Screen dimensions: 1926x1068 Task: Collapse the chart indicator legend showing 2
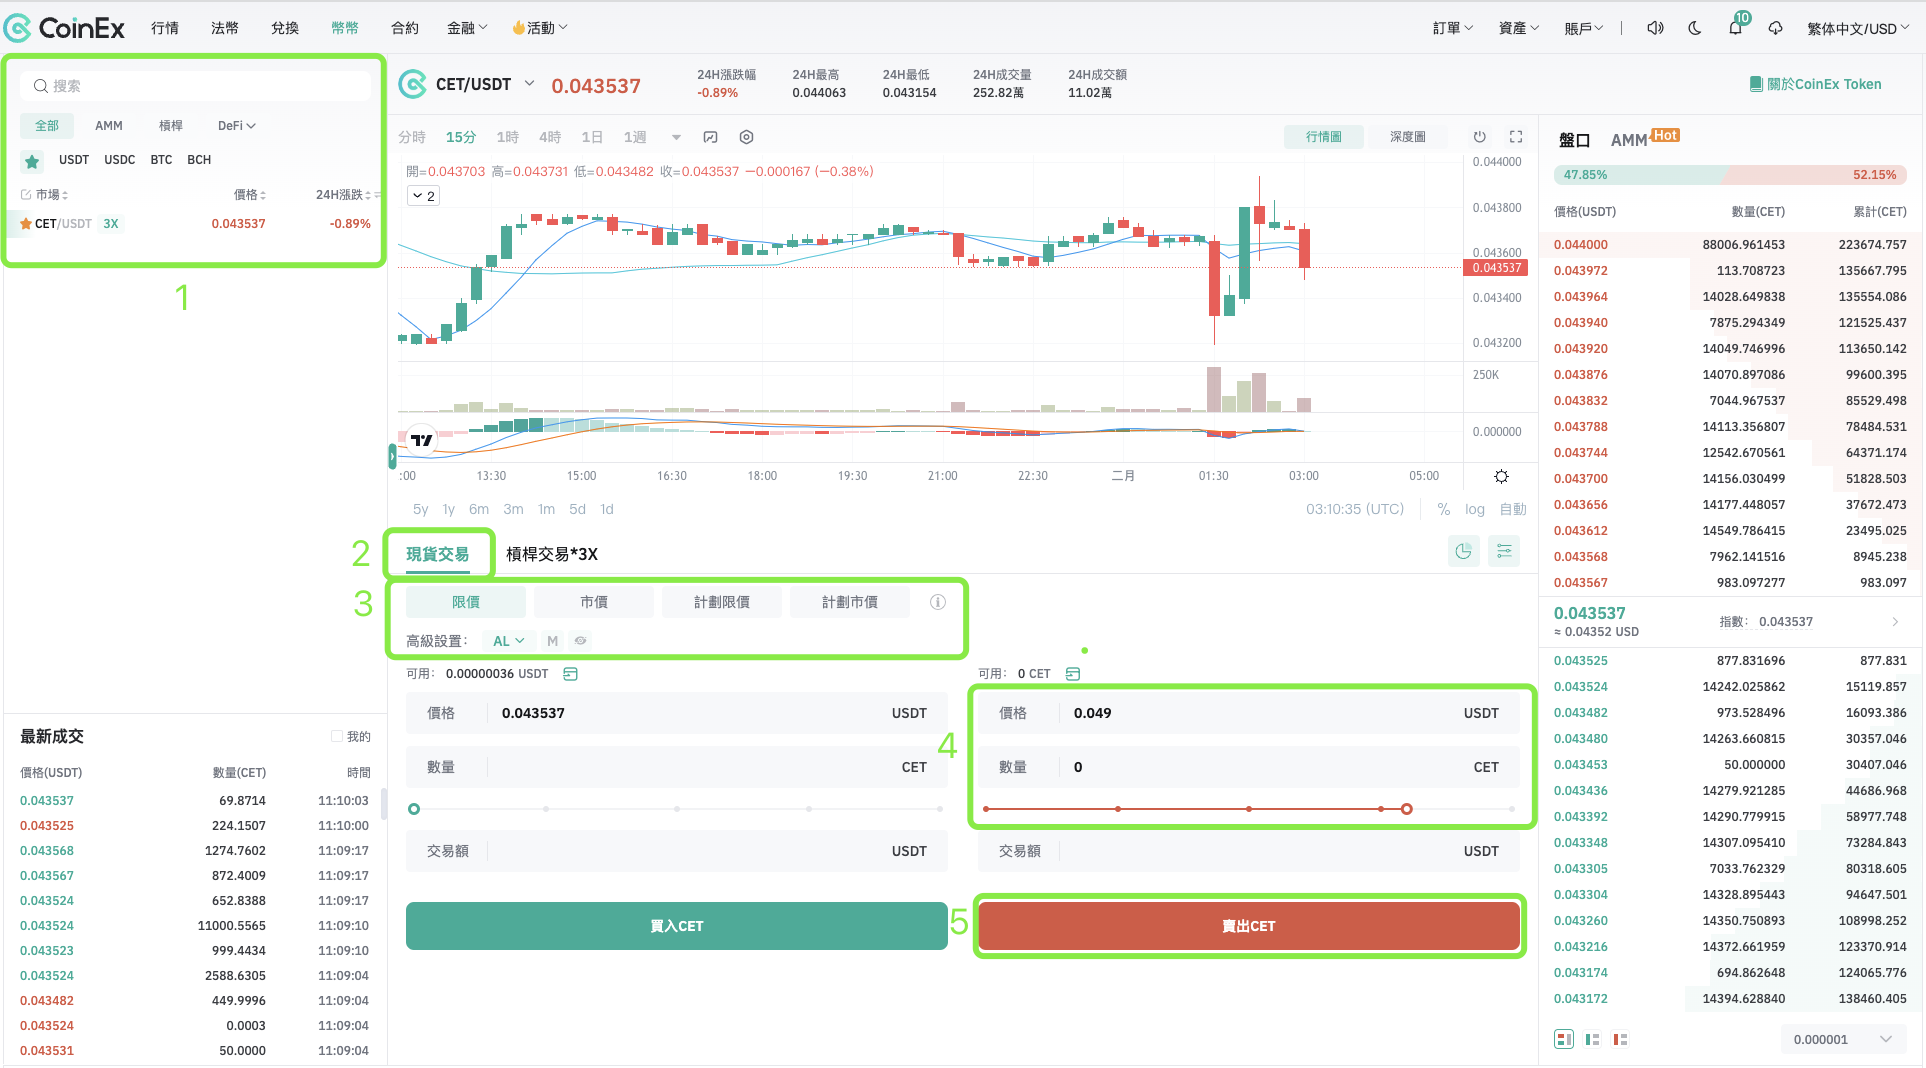[424, 196]
